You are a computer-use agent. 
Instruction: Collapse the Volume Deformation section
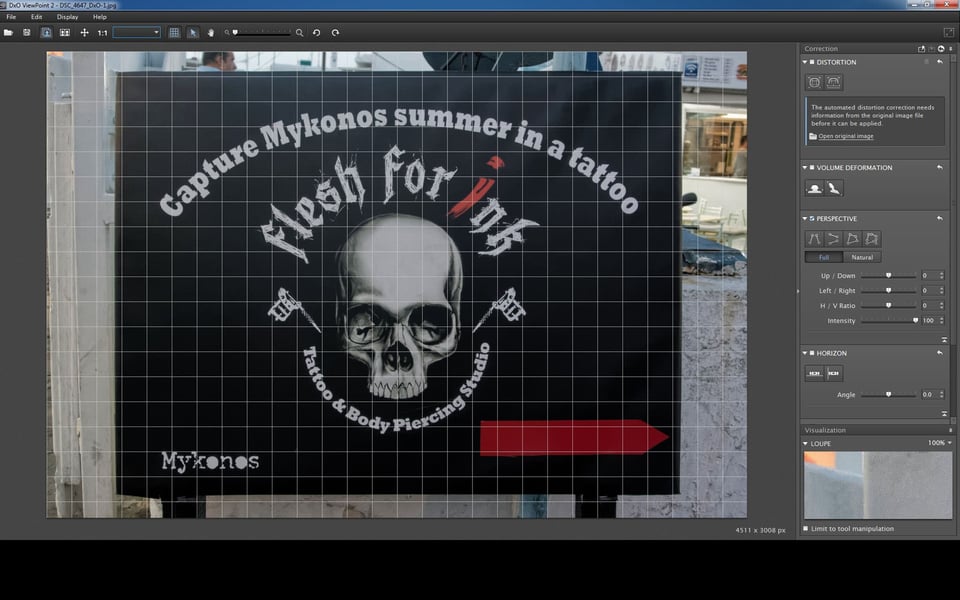[804, 167]
